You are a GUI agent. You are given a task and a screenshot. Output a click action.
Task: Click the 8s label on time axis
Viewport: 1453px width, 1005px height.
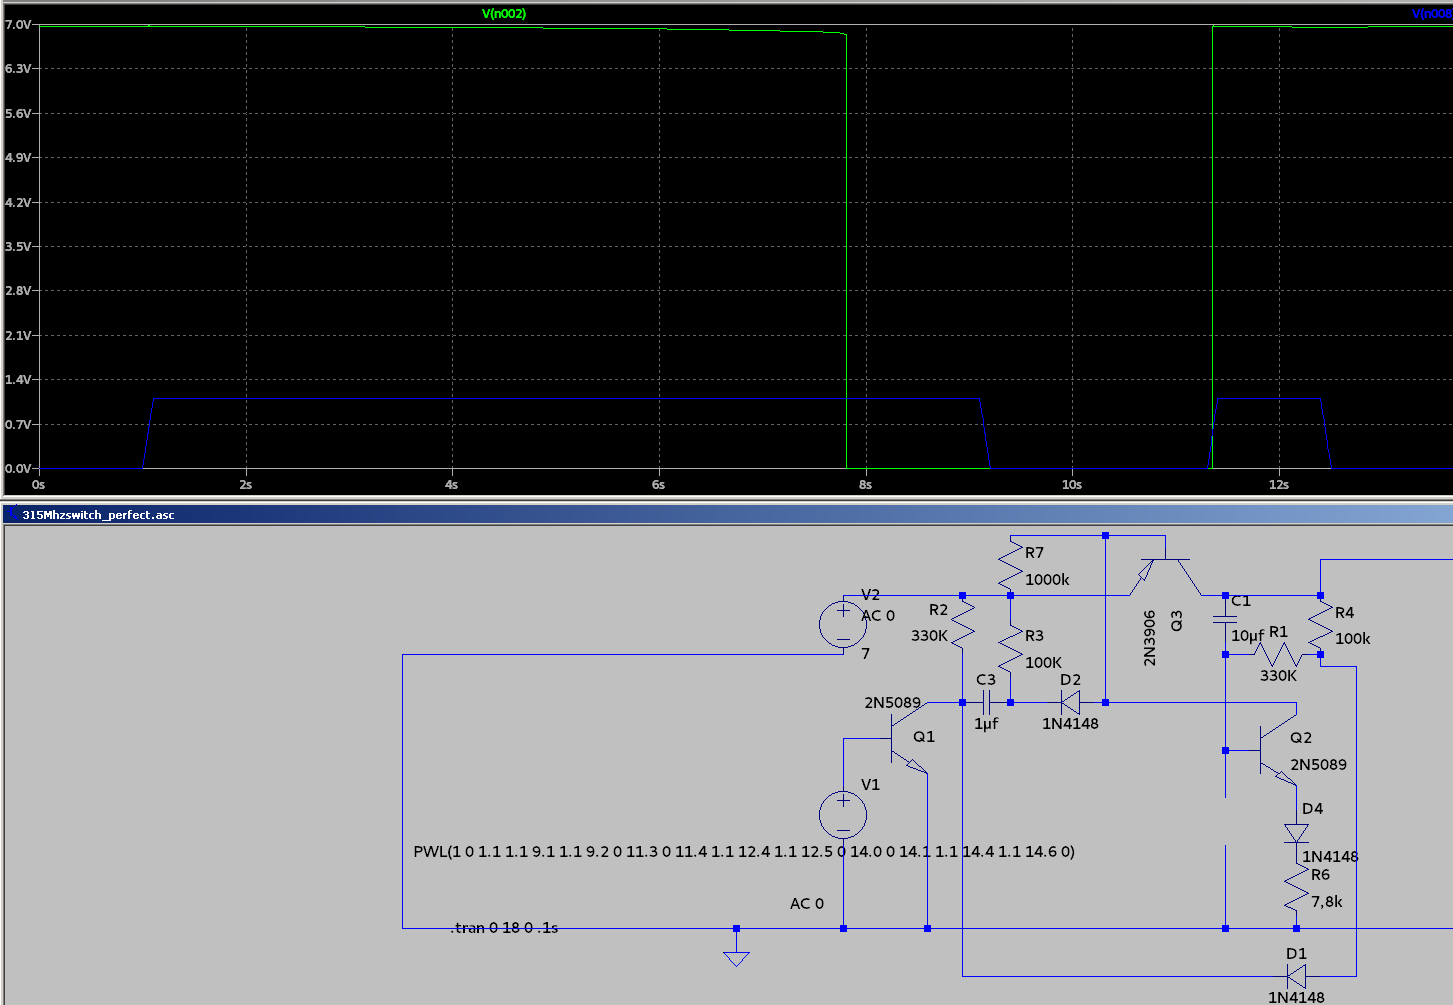865,485
